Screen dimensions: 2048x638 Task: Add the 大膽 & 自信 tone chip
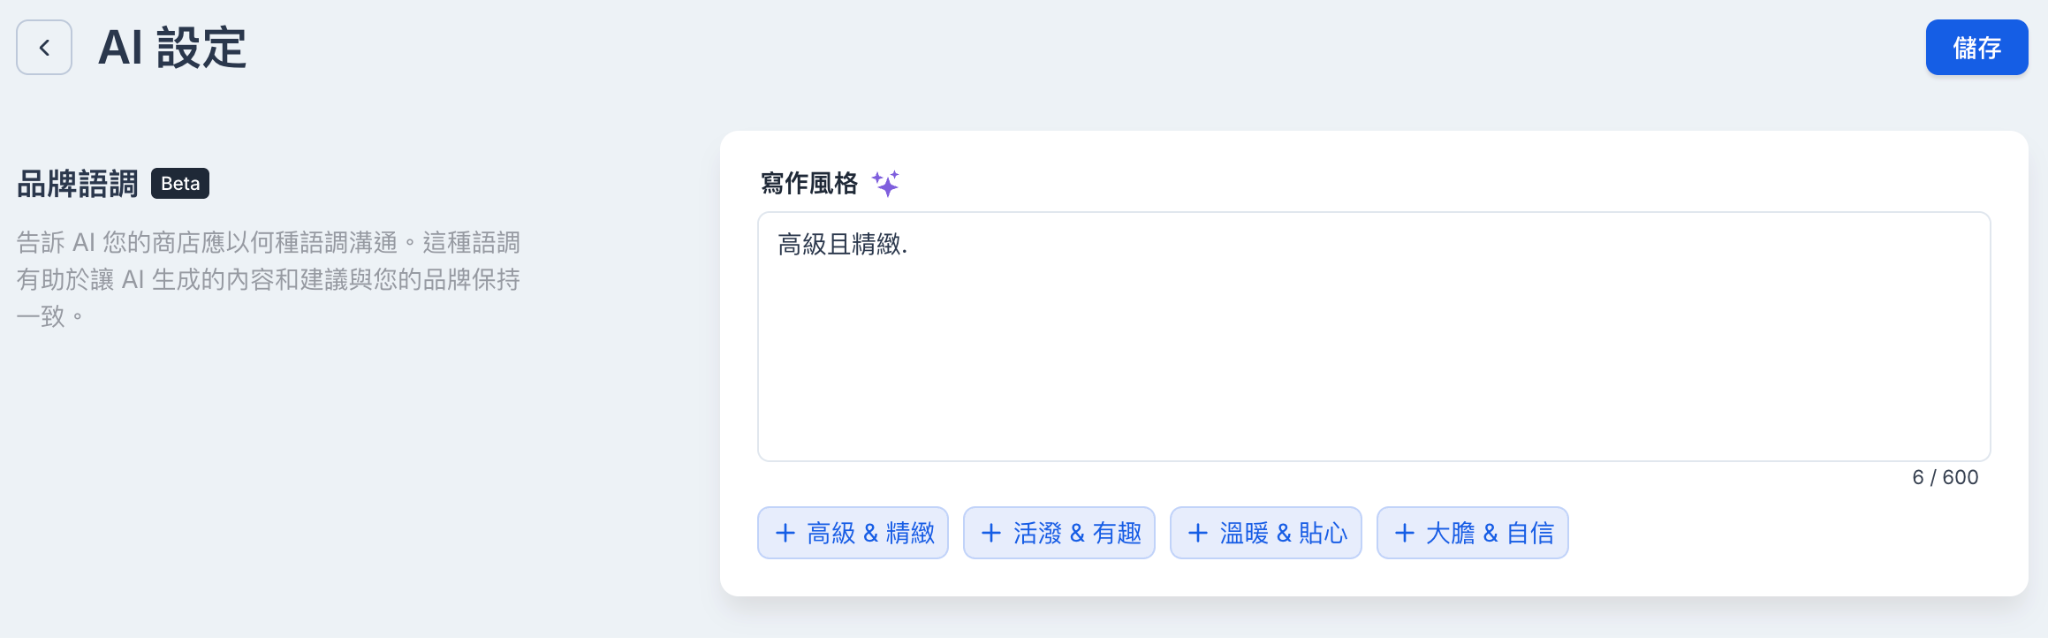tap(1472, 533)
